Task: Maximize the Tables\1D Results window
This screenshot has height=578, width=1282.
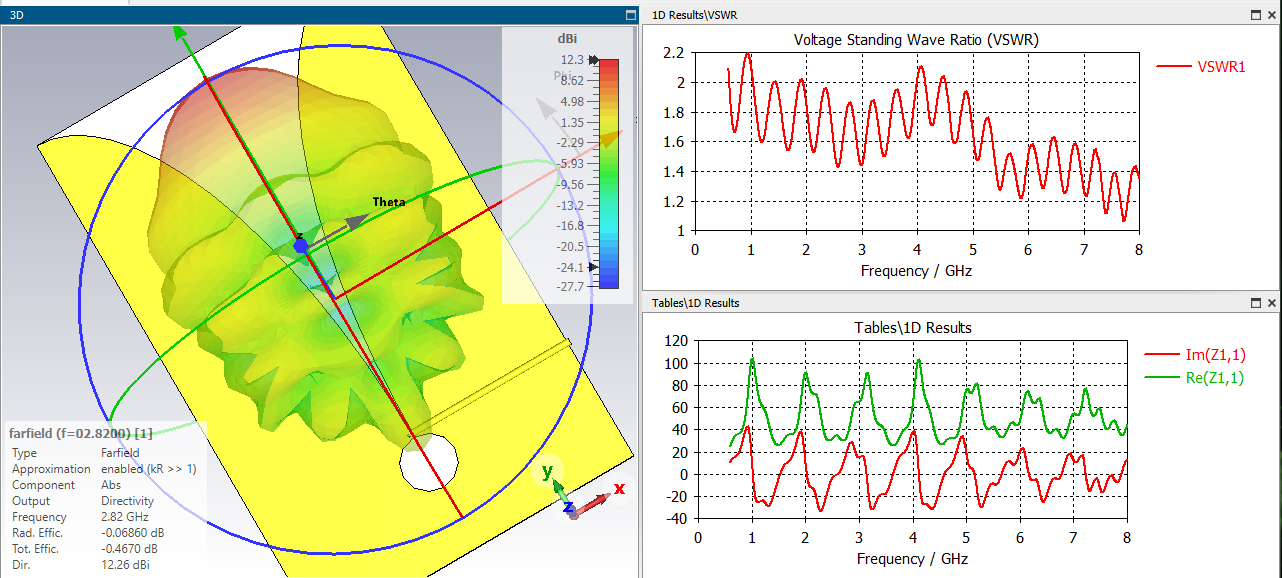Action: [1255, 302]
